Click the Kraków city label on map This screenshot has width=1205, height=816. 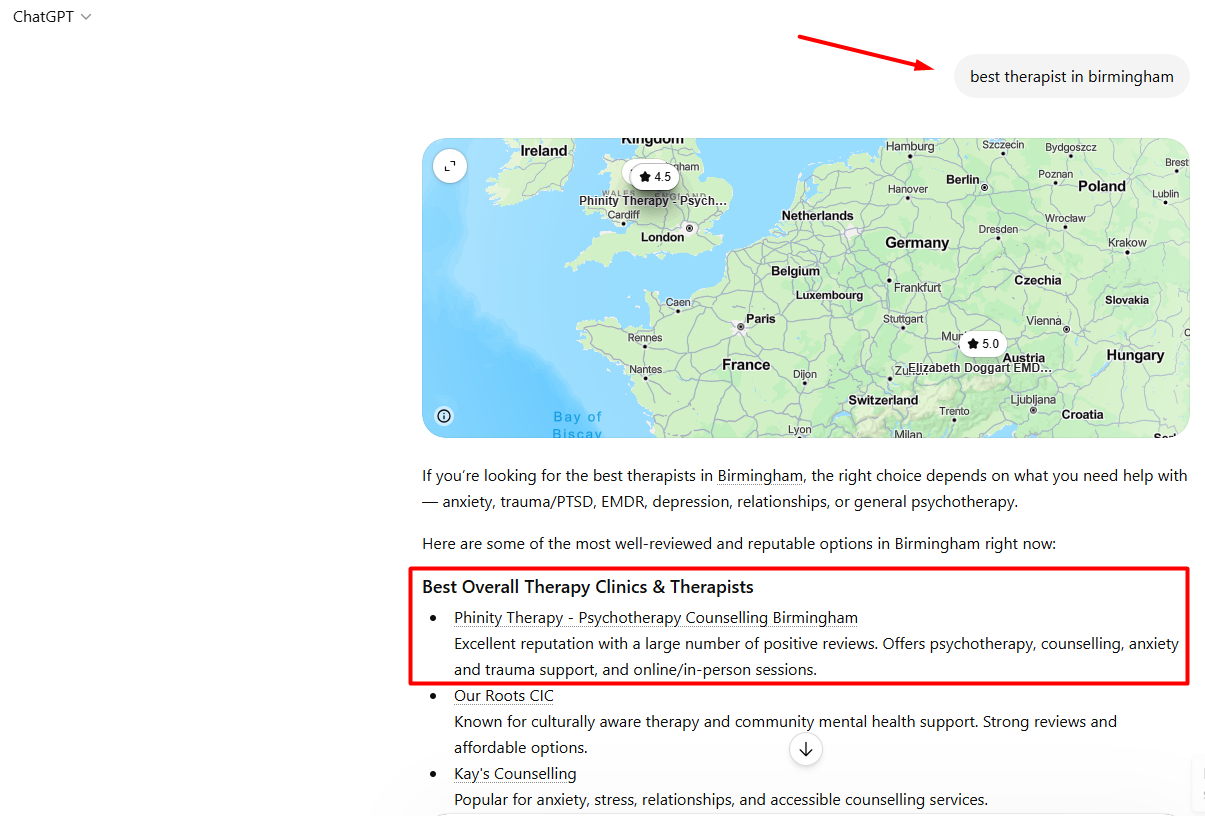[1128, 243]
